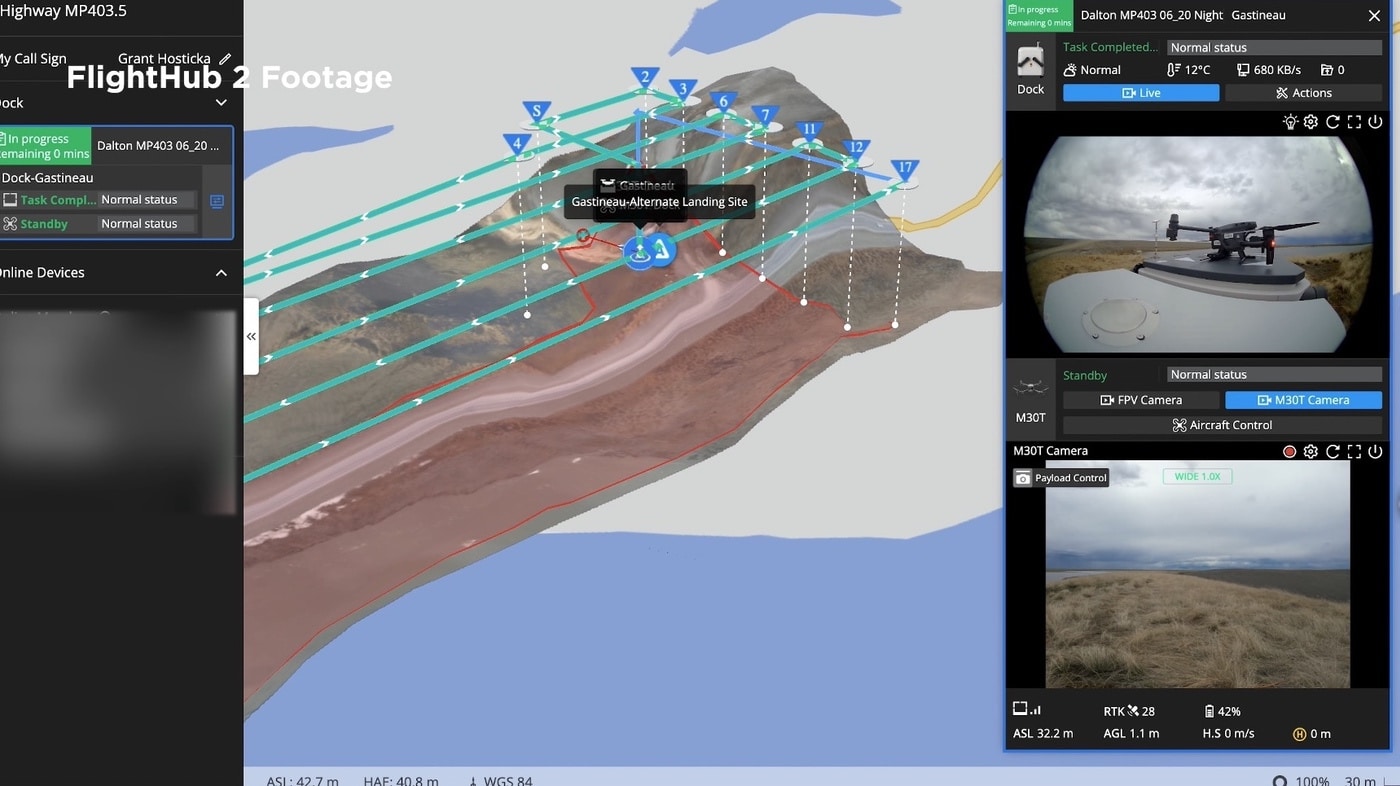This screenshot has width=1400, height=786.
Task: Open dock camera settings gear
Action: click(x=1311, y=122)
